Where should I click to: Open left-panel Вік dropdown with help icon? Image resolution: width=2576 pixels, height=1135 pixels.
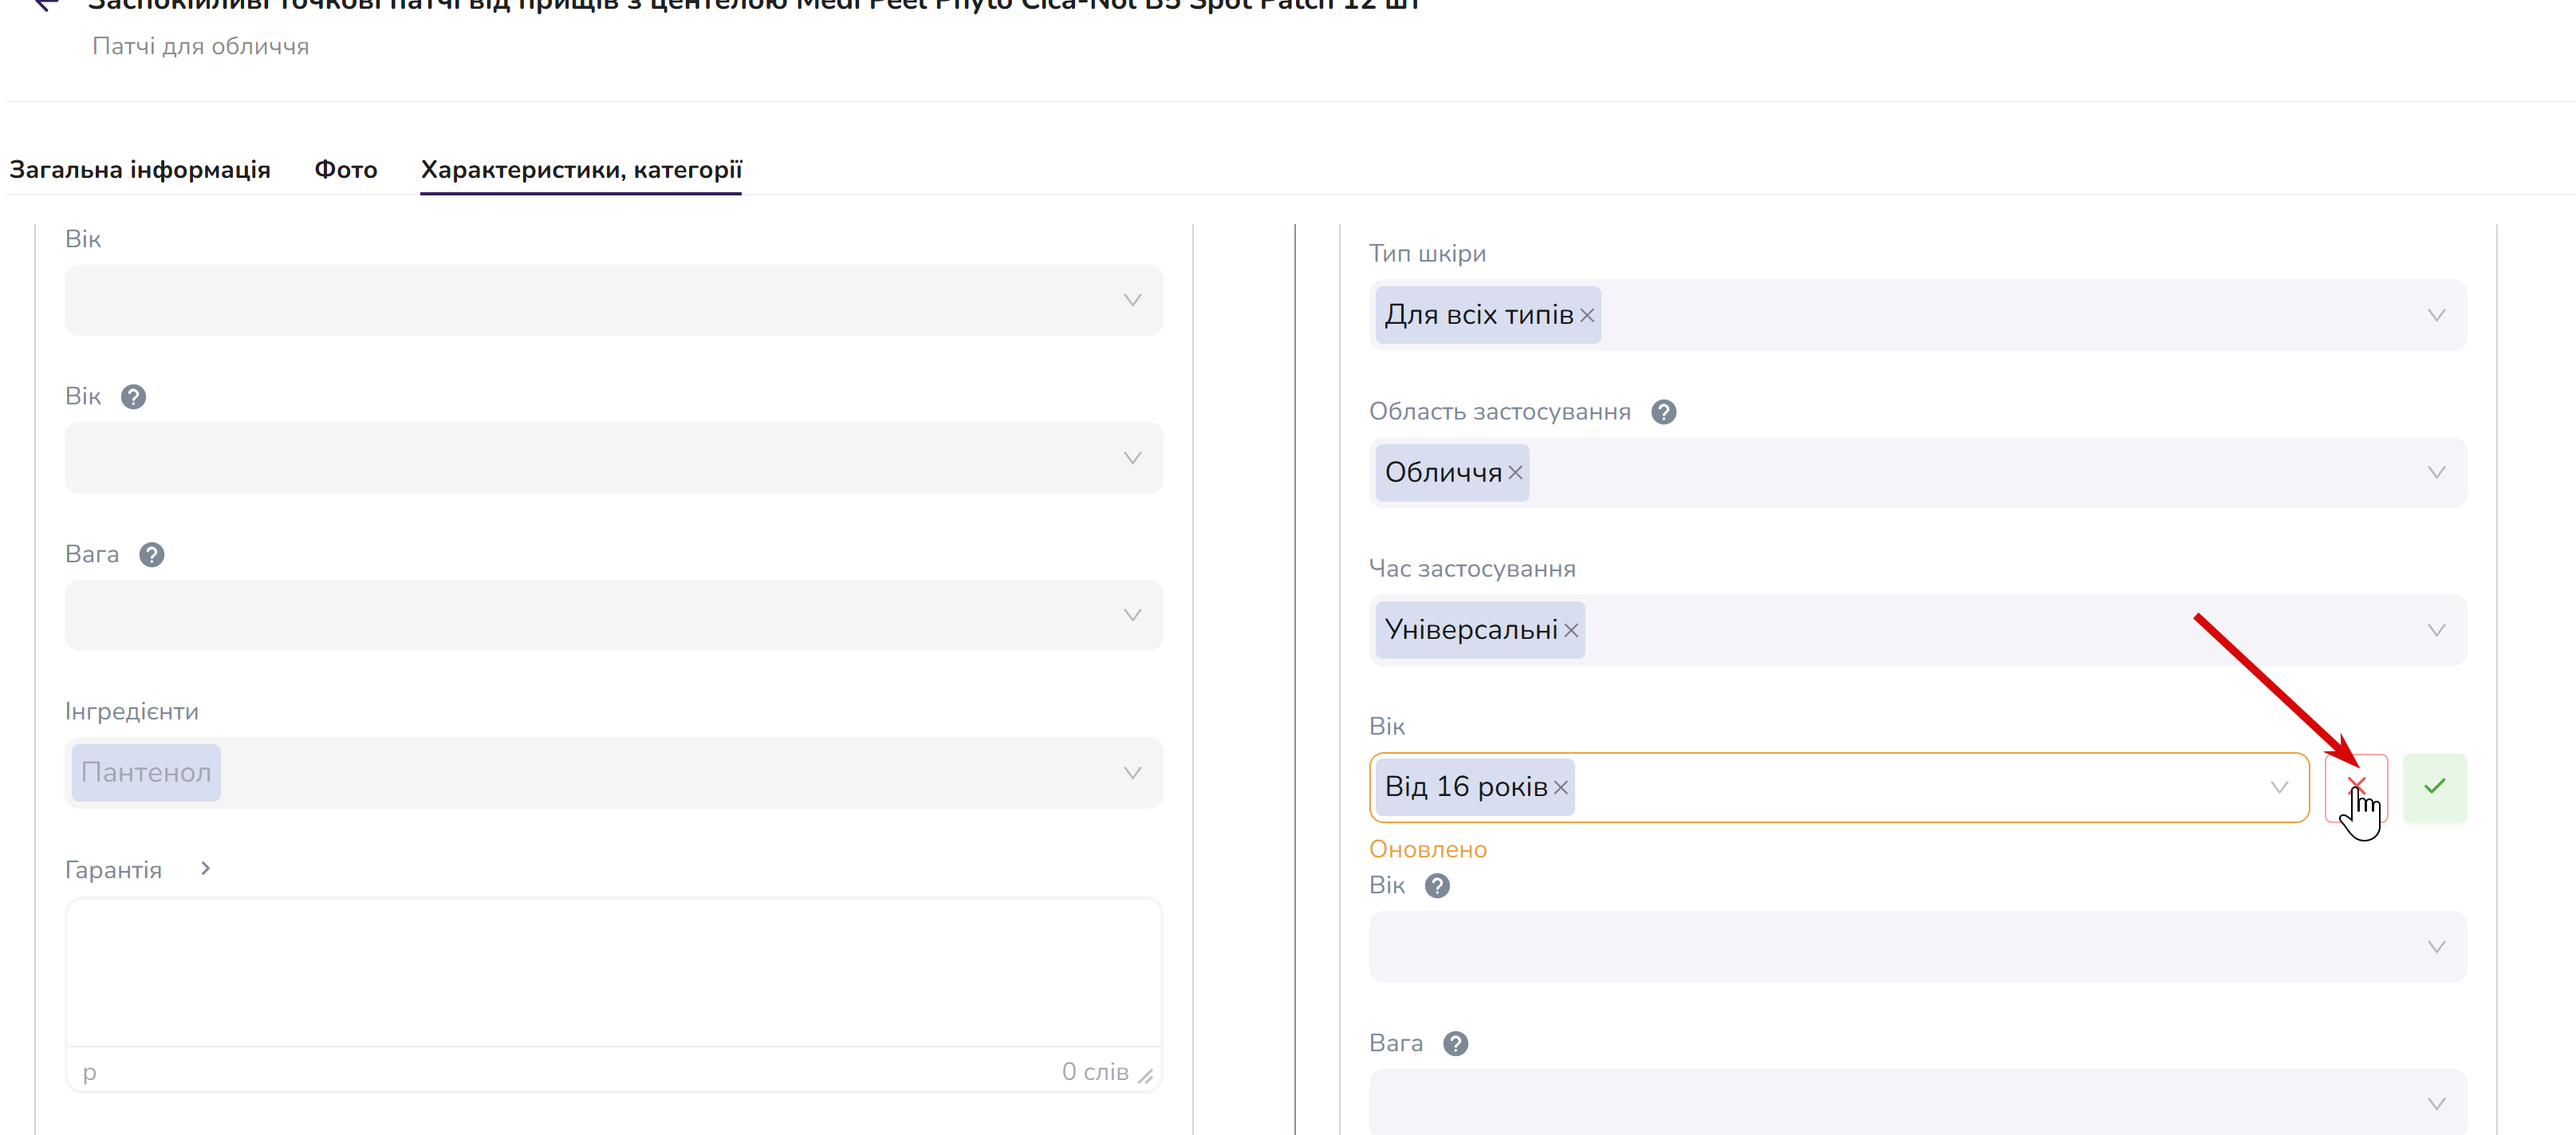tap(613, 458)
